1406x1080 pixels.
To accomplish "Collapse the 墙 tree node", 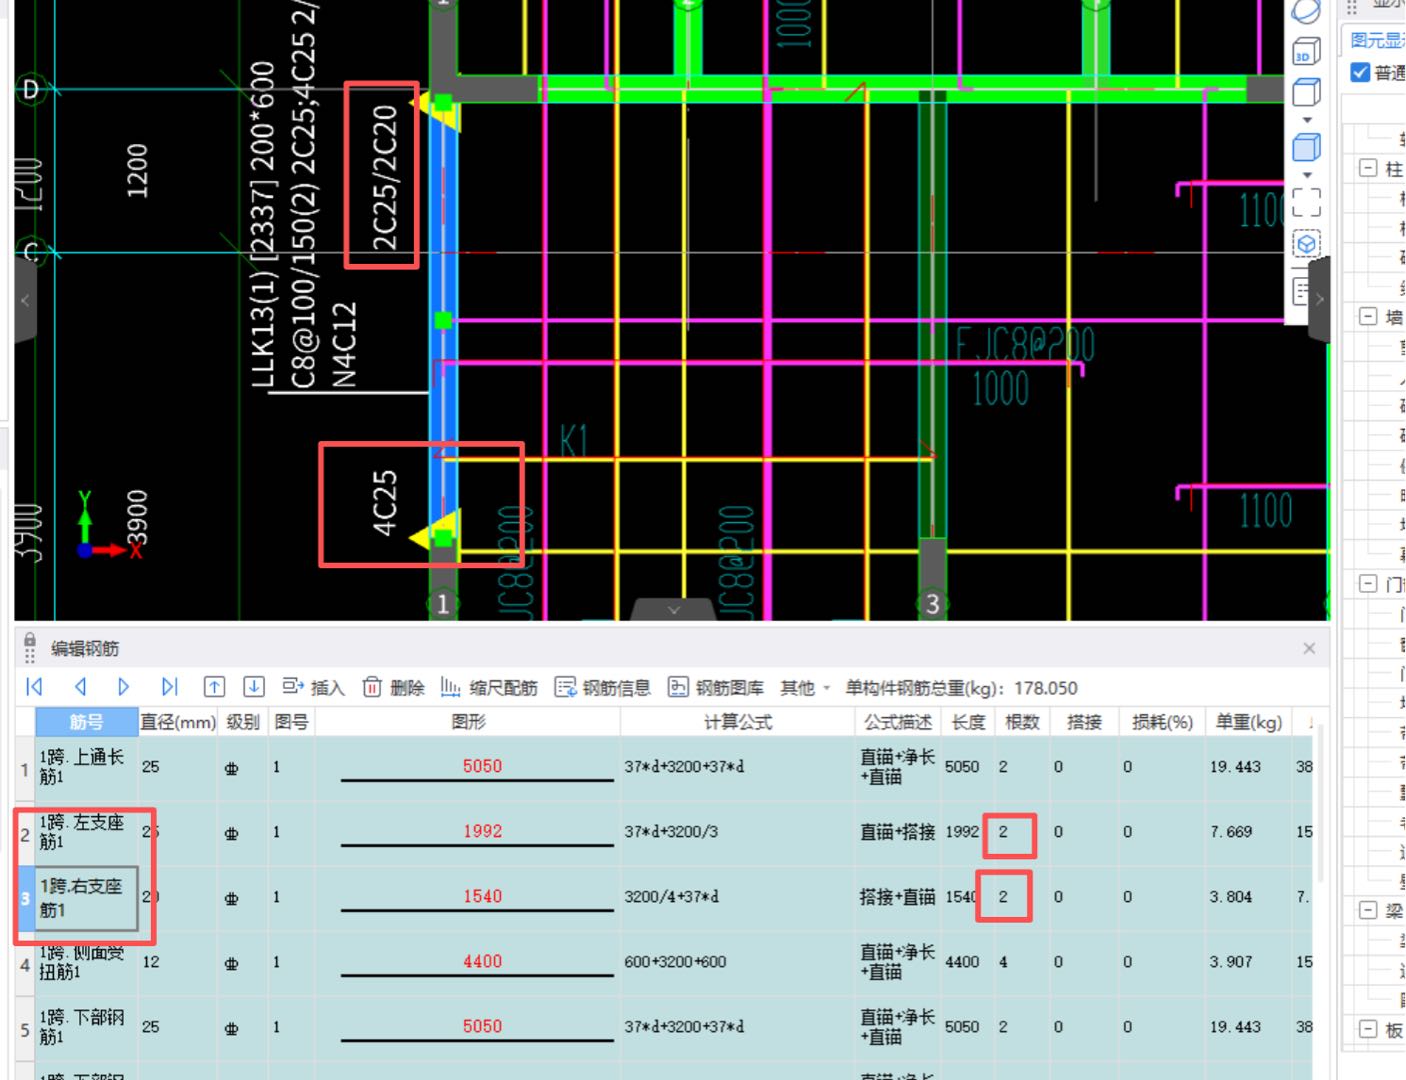I will tap(1368, 317).
